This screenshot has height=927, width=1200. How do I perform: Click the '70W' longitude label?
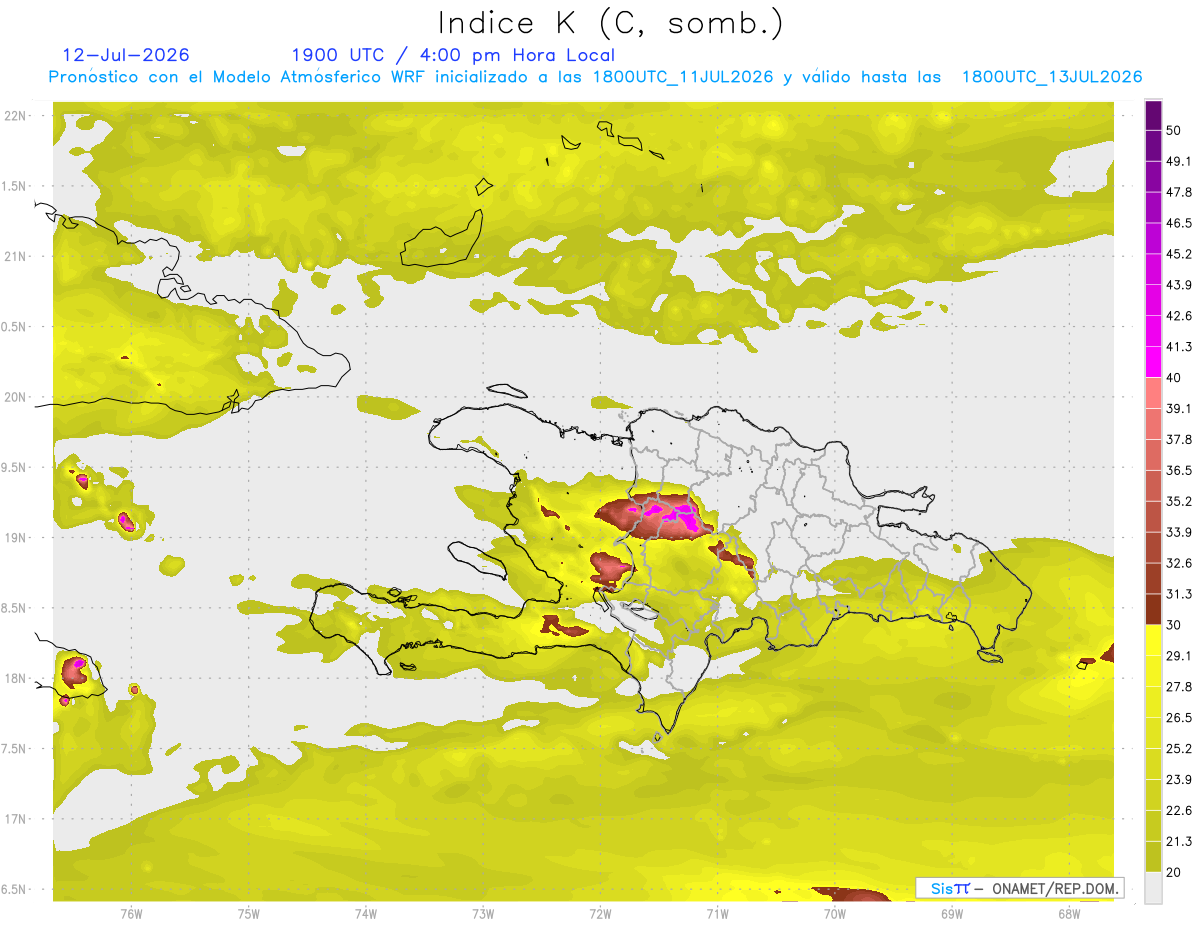tap(834, 914)
